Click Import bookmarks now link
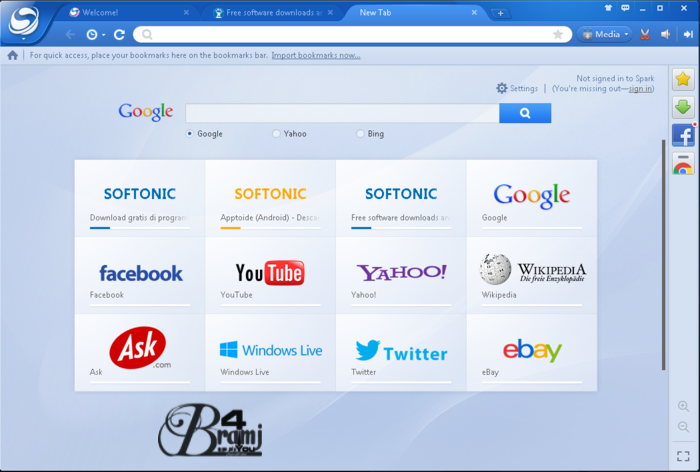Viewport: 700px width, 472px height. click(316, 55)
